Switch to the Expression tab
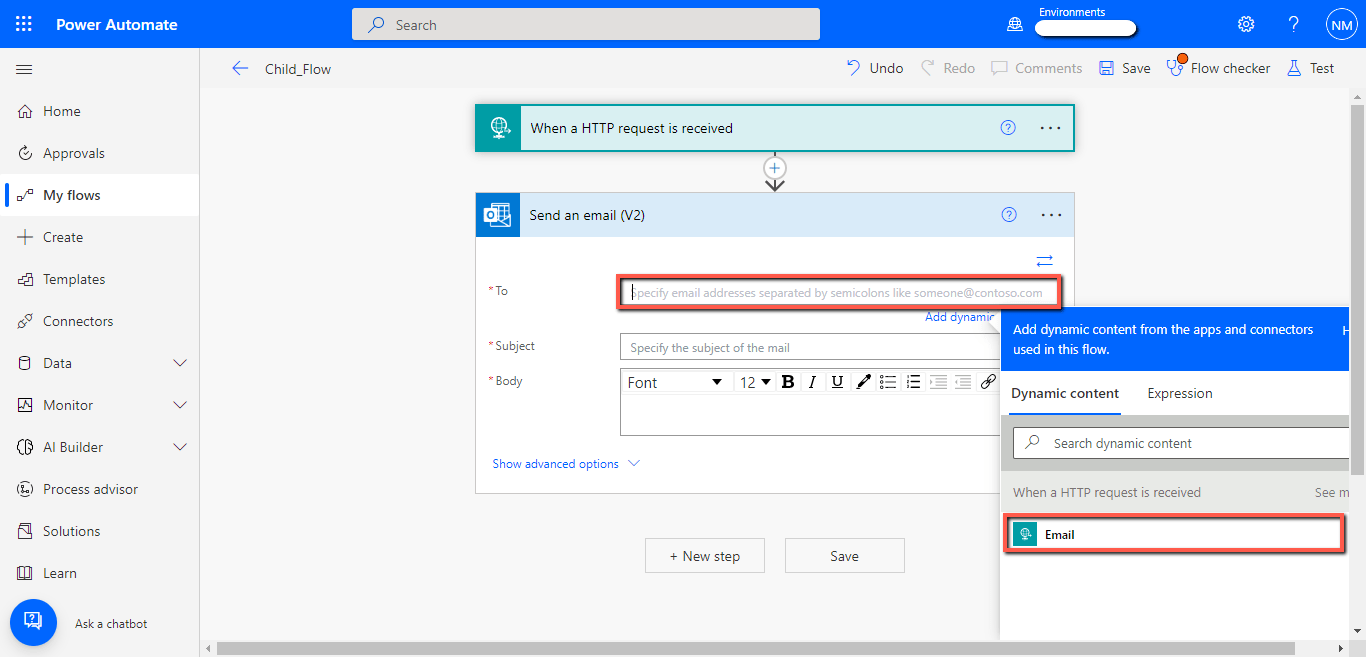The height and width of the screenshot is (657, 1366). (1180, 393)
